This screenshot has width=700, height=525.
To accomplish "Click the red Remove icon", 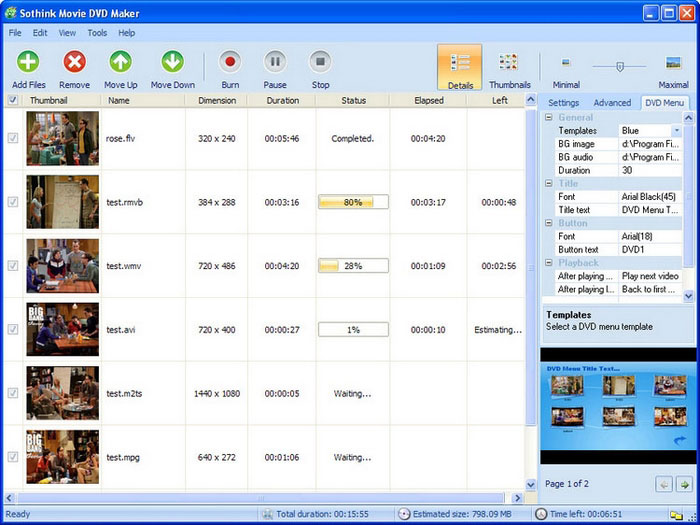I will point(74,62).
